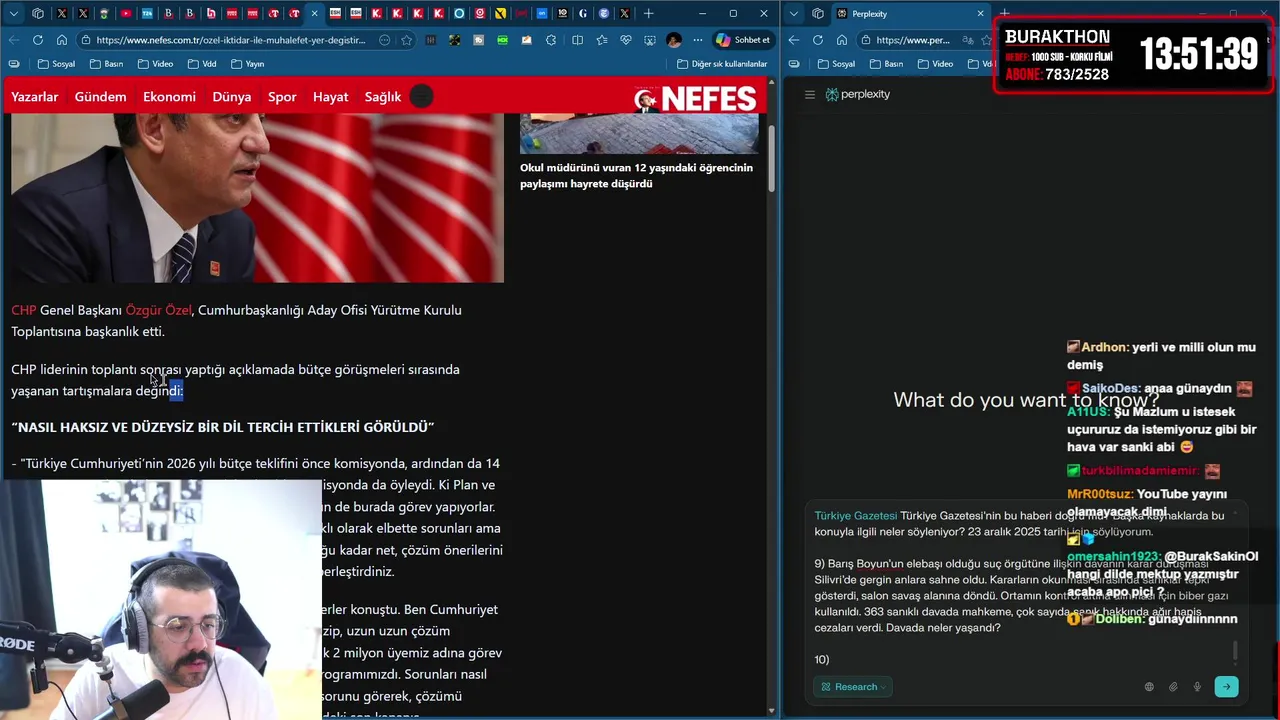1280x720 pixels.
Task: Click the back arrow in right browser
Action: click(x=794, y=40)
